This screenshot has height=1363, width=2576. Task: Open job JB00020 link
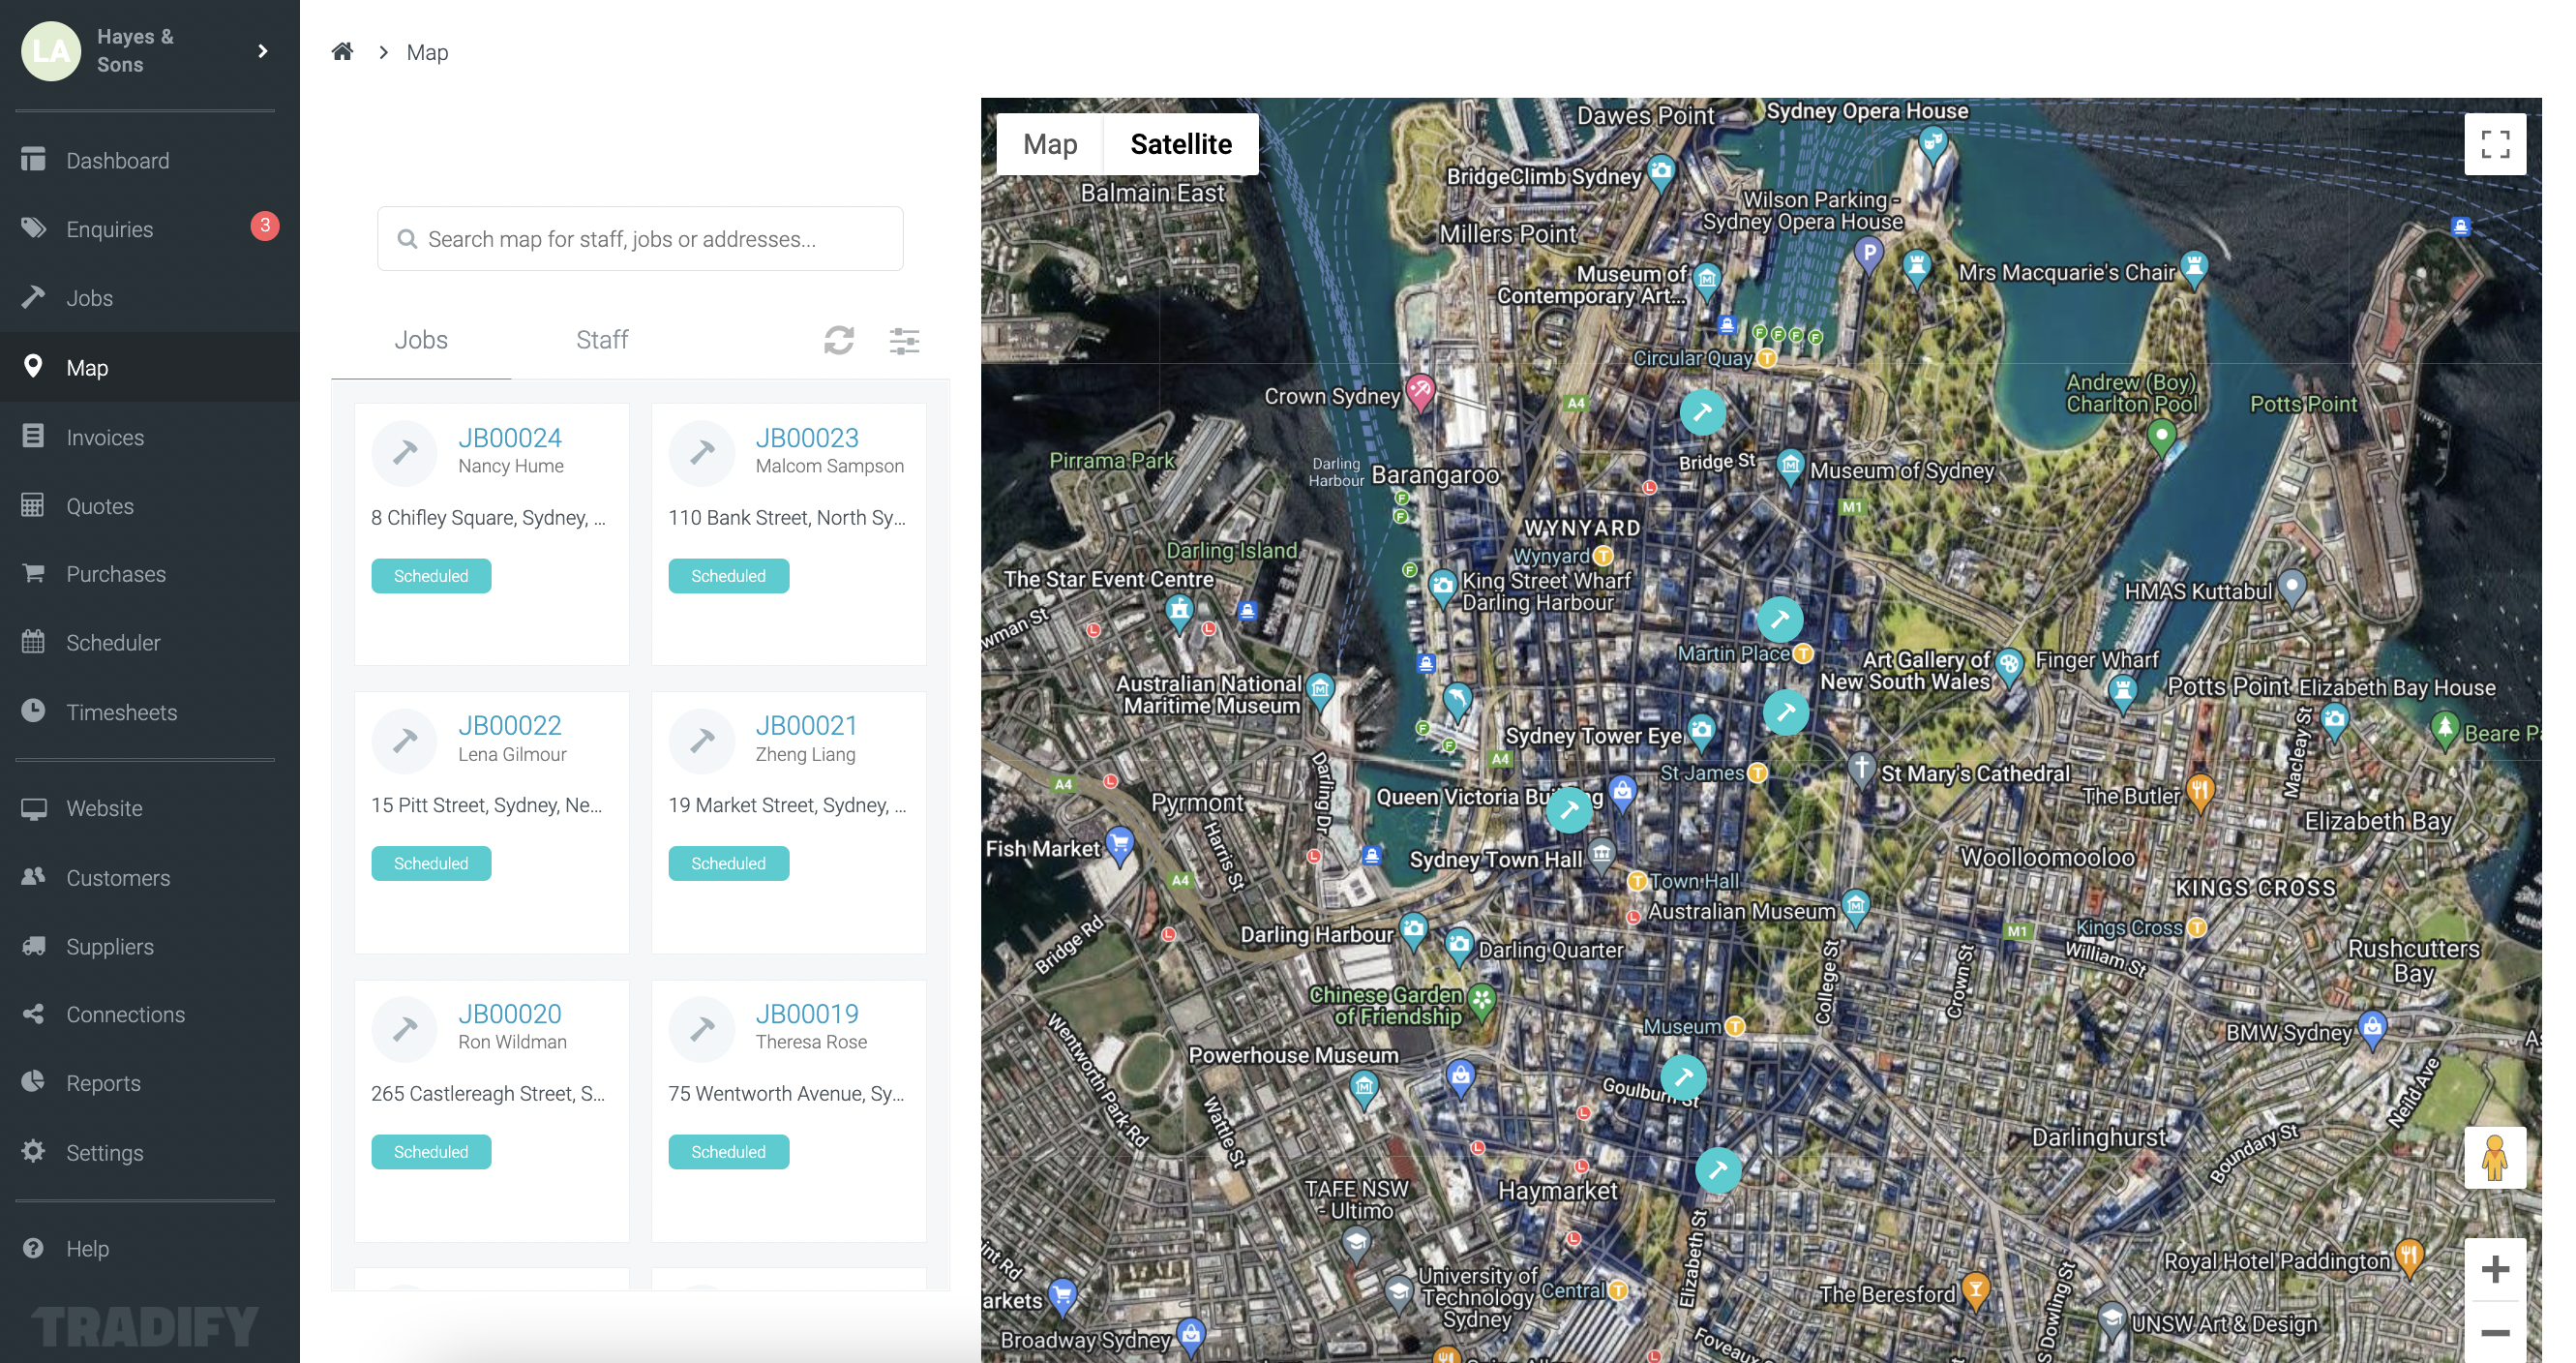(x=510, y=1013)
